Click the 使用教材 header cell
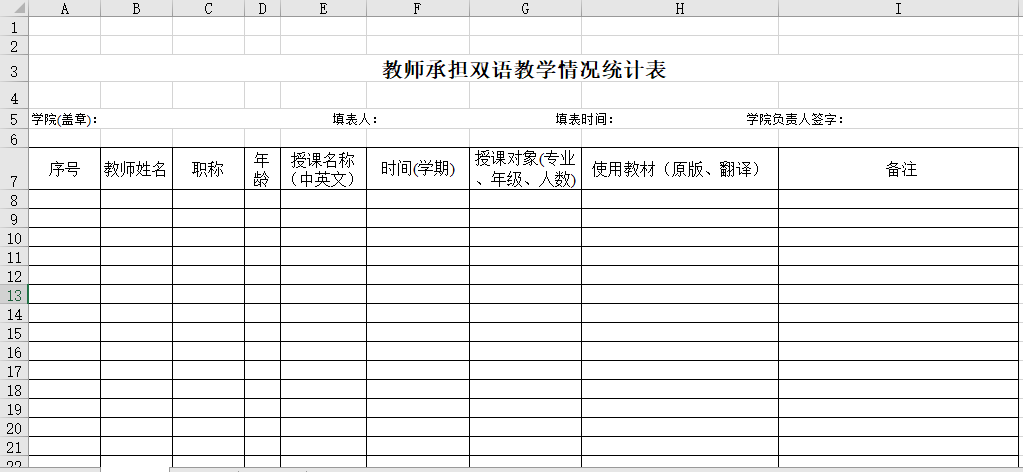Screen dimensions: 1023x472 click(680, 169)
